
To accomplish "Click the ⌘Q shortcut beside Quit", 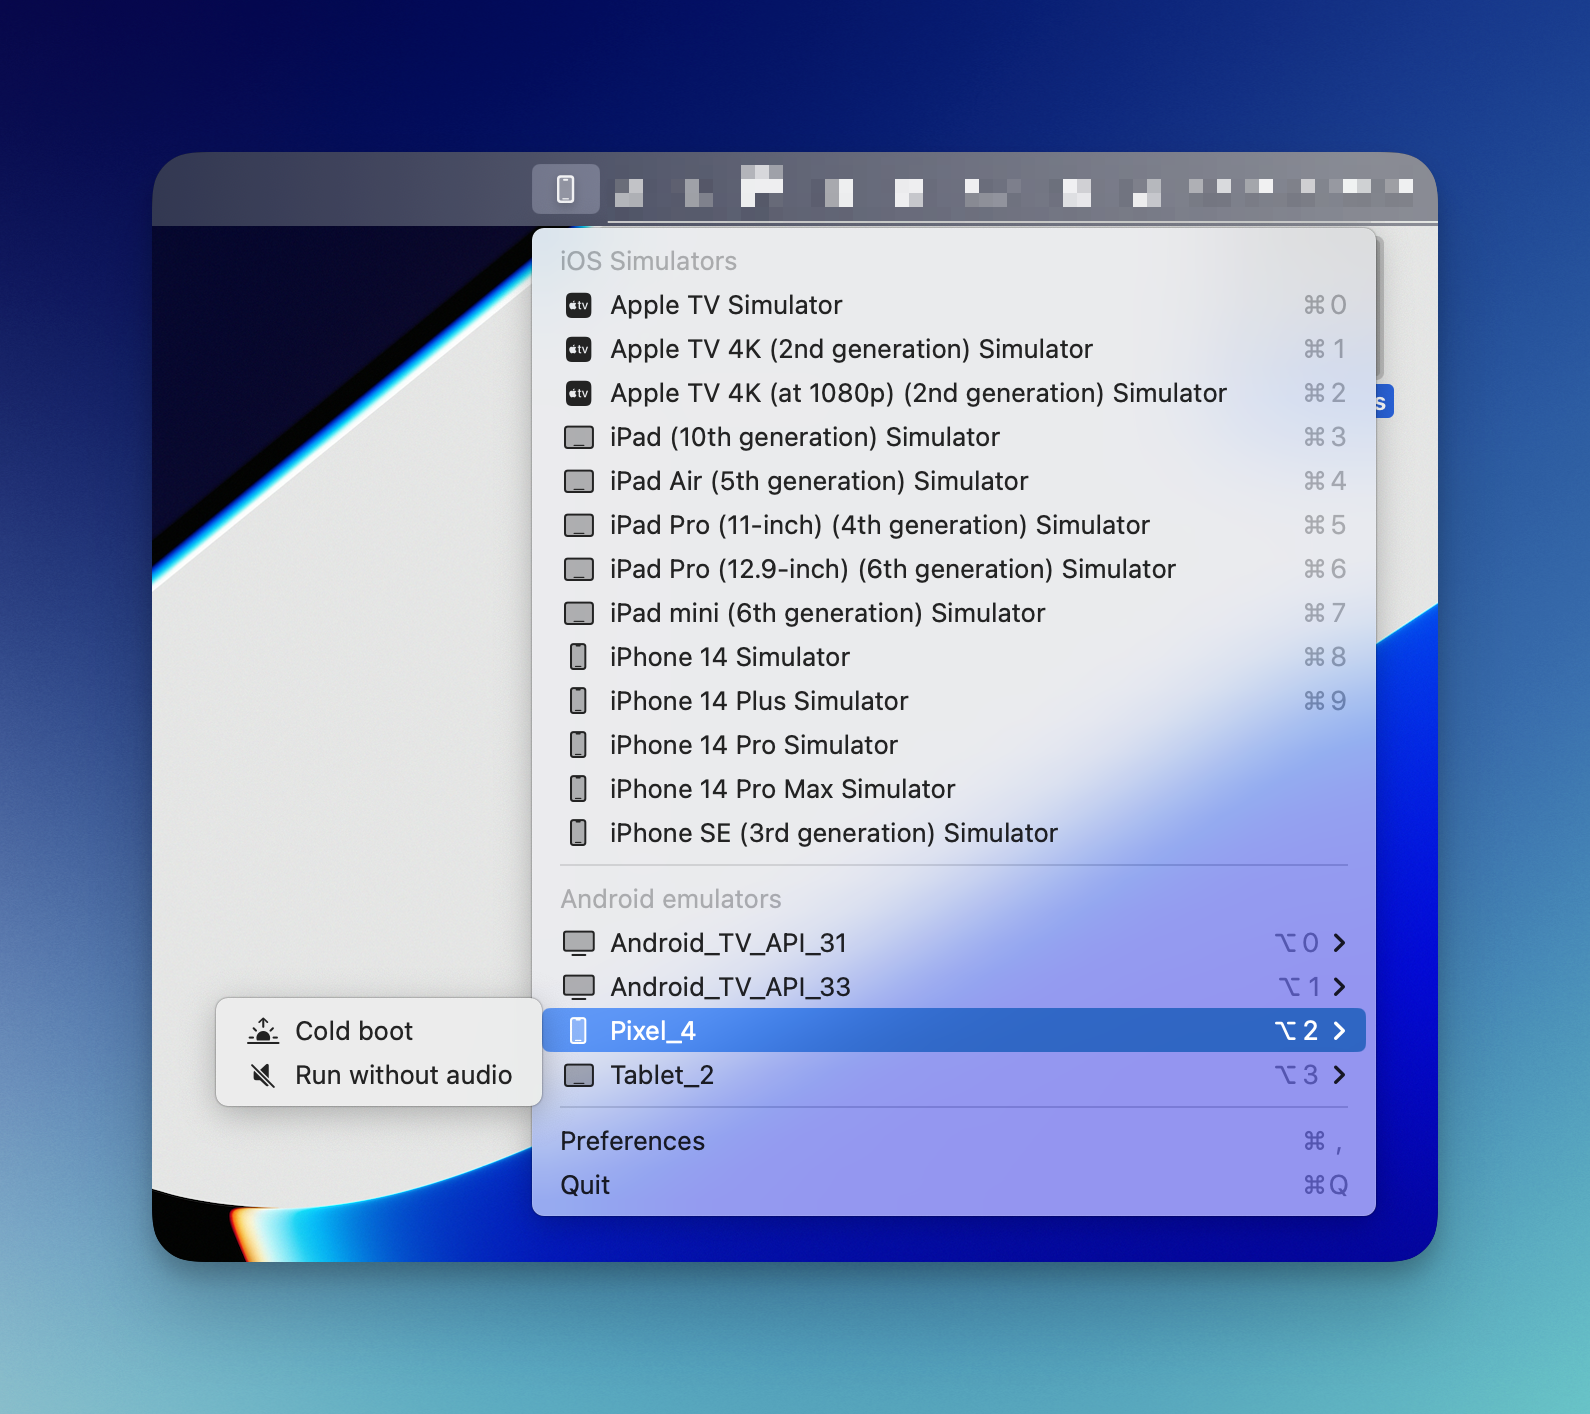I will pyautogui.click(x=1325, y=1185).
